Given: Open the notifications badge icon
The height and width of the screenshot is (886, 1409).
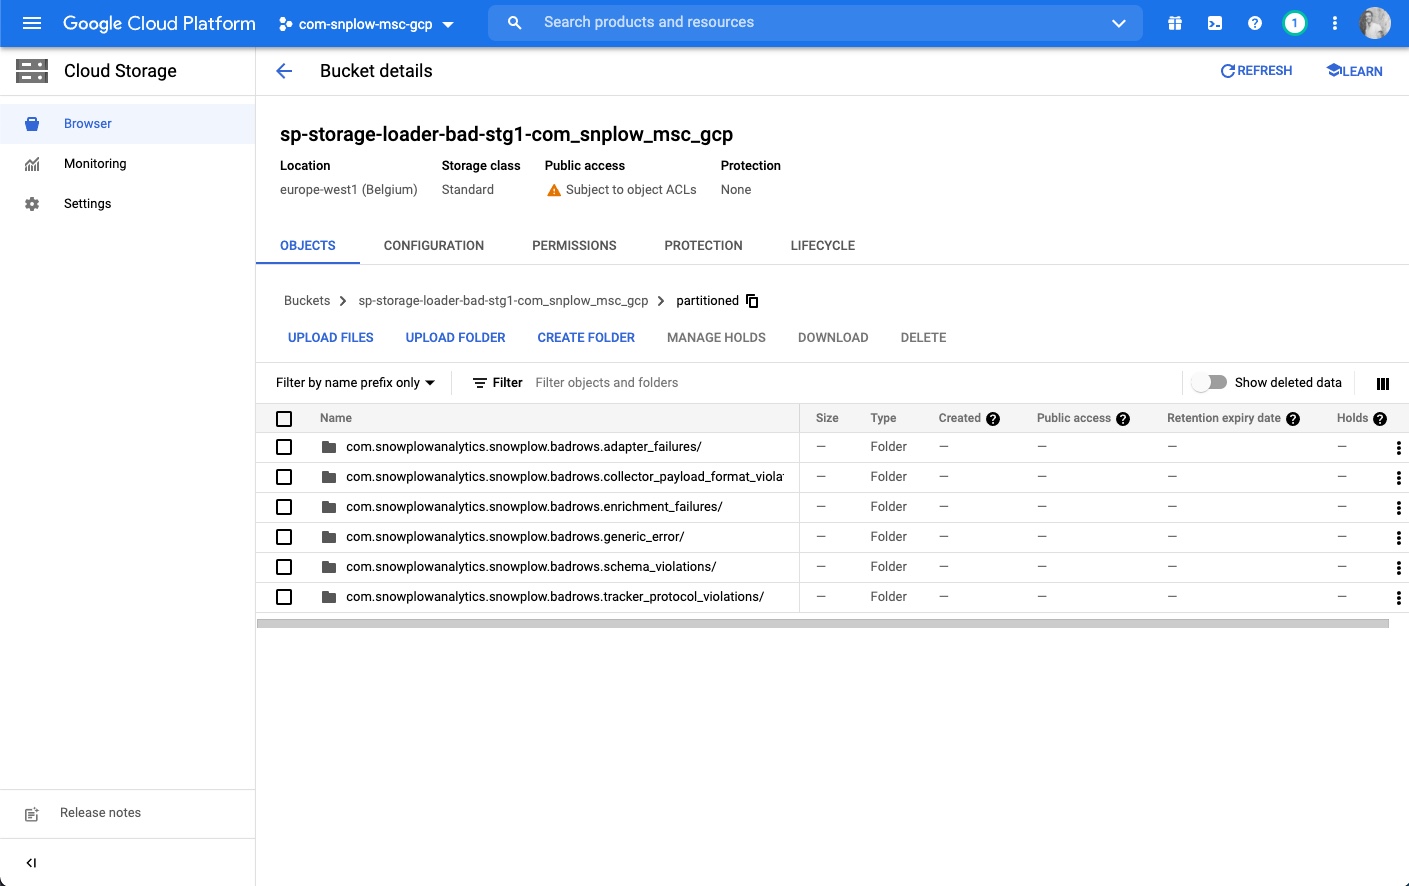Looking at the screenshot, I should coord(1294,23).
